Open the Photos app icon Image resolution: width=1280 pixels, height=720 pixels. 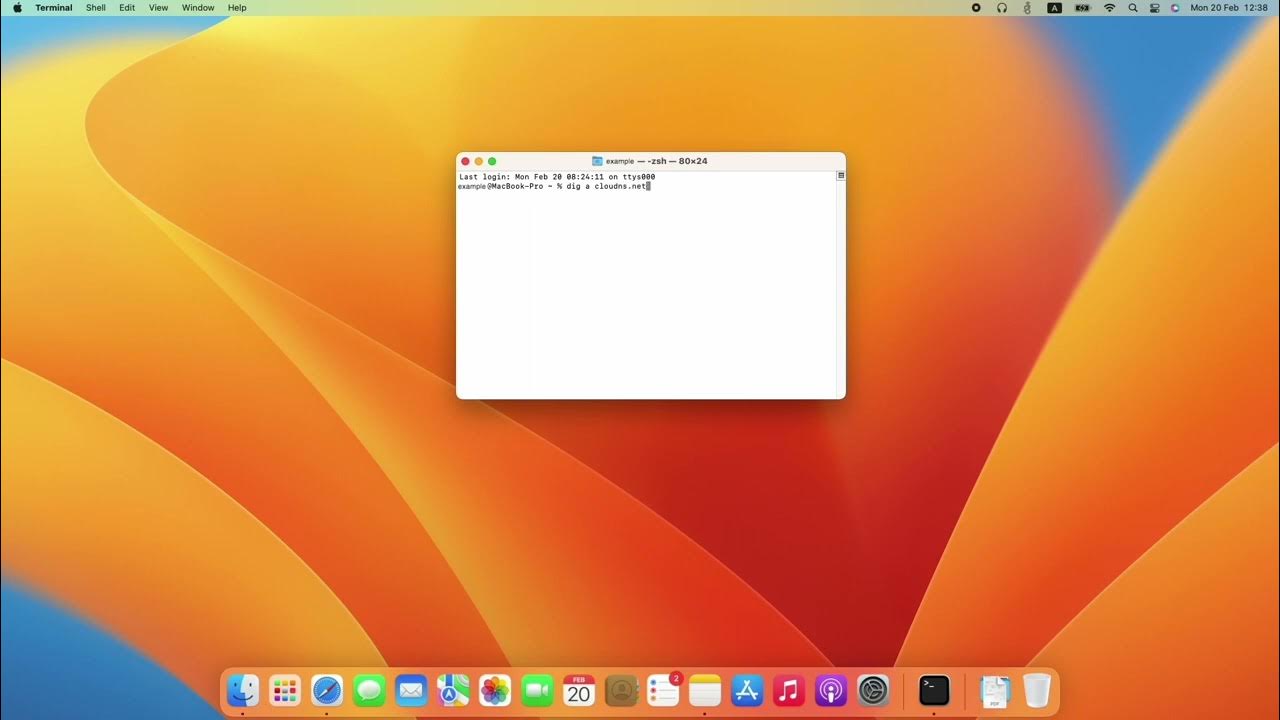coord(495,690)
